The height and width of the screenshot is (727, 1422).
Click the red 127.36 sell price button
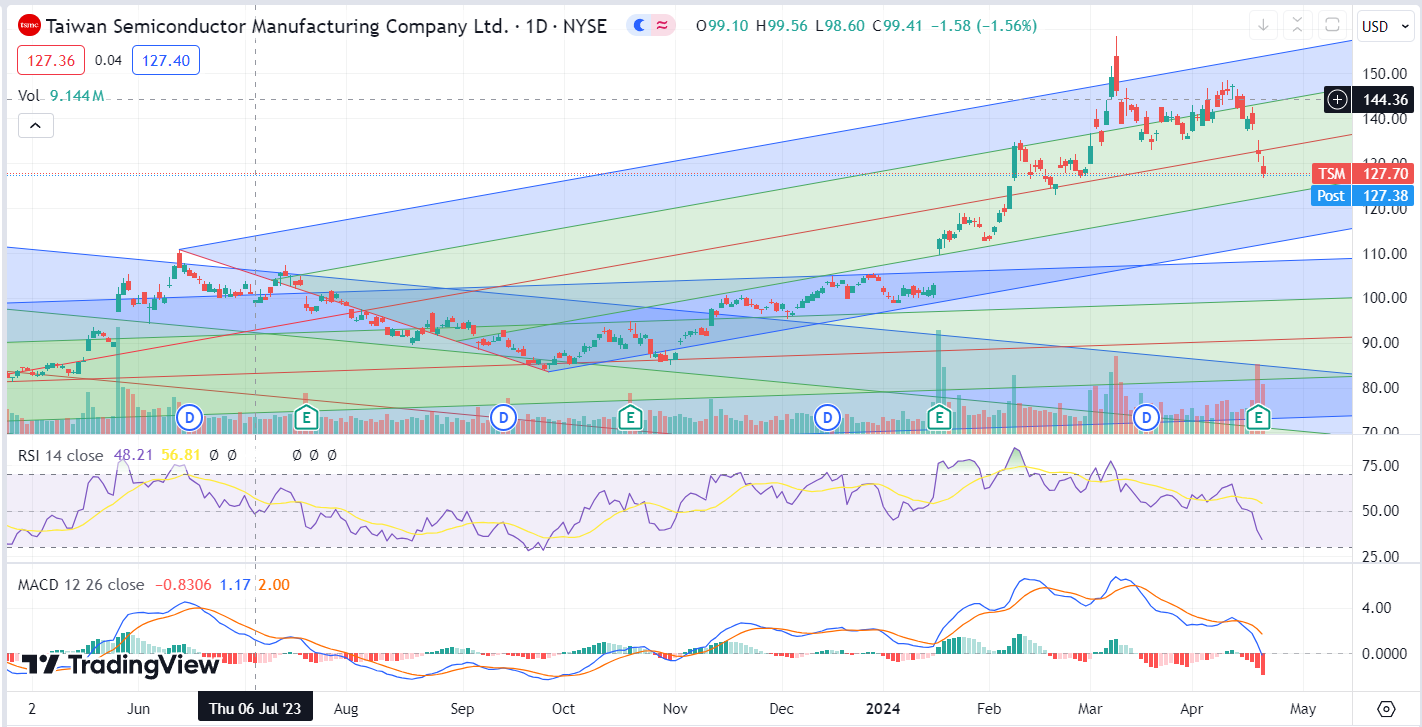point(52,60)
